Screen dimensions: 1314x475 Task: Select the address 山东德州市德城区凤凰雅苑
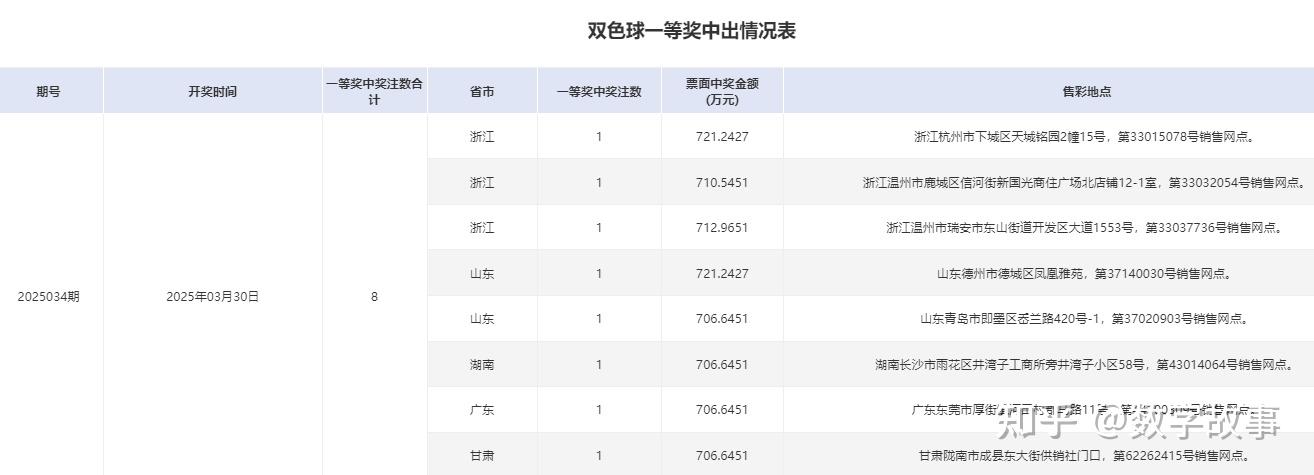click(1010, 273)
